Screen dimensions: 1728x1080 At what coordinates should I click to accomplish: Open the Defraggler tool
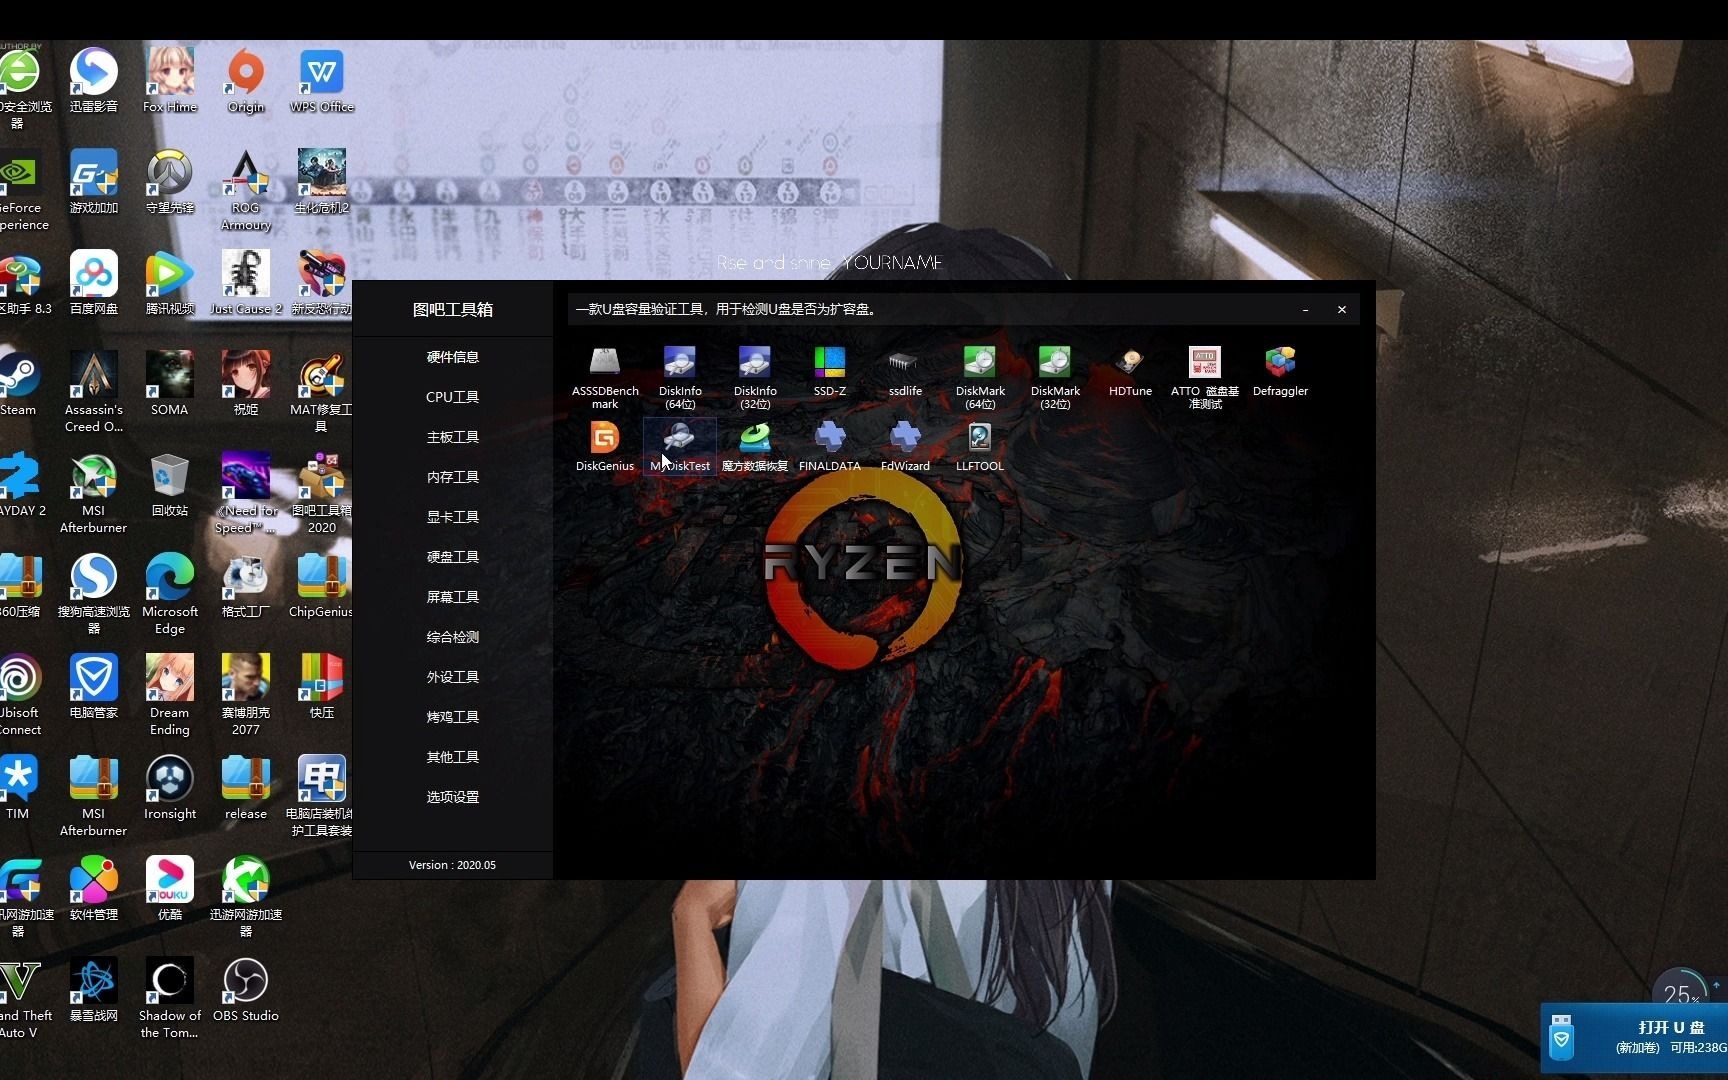(1280, 371)
